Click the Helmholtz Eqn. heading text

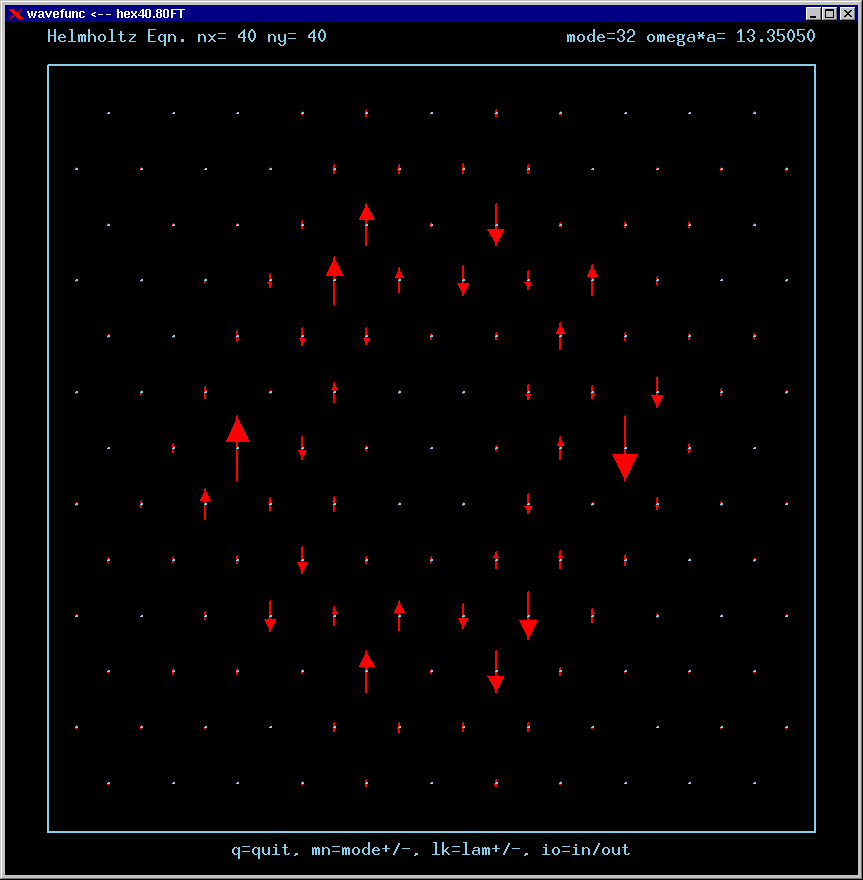click(105, 37)
